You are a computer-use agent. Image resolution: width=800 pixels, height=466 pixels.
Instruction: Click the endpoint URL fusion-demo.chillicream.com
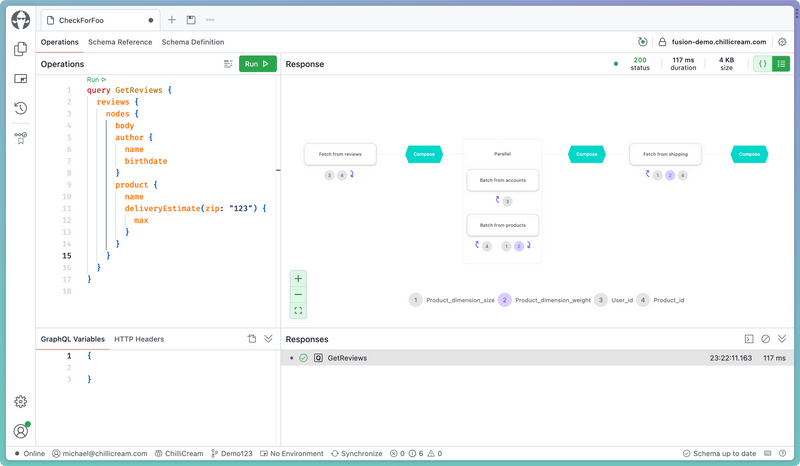719,42
